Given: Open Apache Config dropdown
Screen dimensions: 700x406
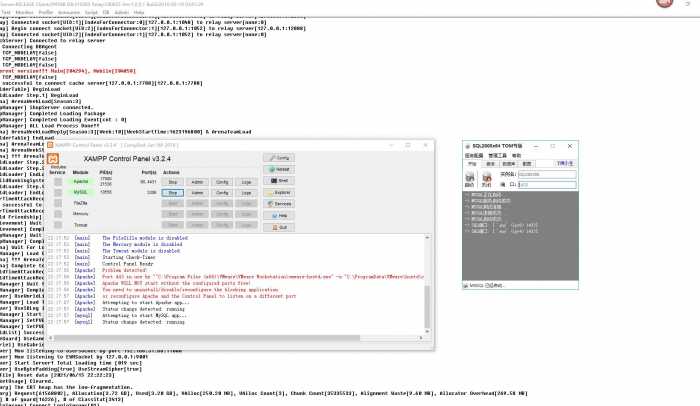Looking at the screenshot, I should coord(222,182).
